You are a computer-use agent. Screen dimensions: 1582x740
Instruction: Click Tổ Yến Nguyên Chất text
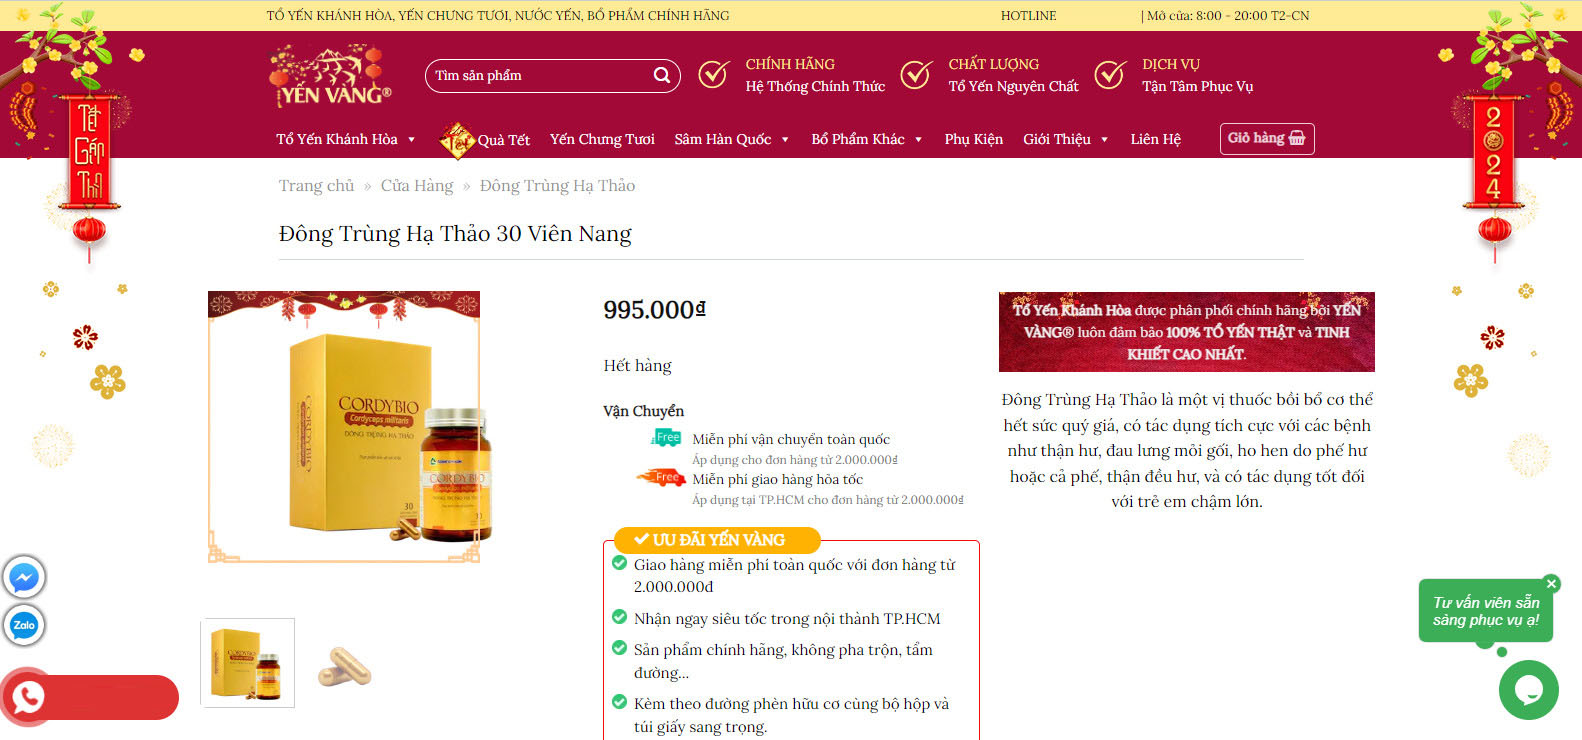(1013, 87)
